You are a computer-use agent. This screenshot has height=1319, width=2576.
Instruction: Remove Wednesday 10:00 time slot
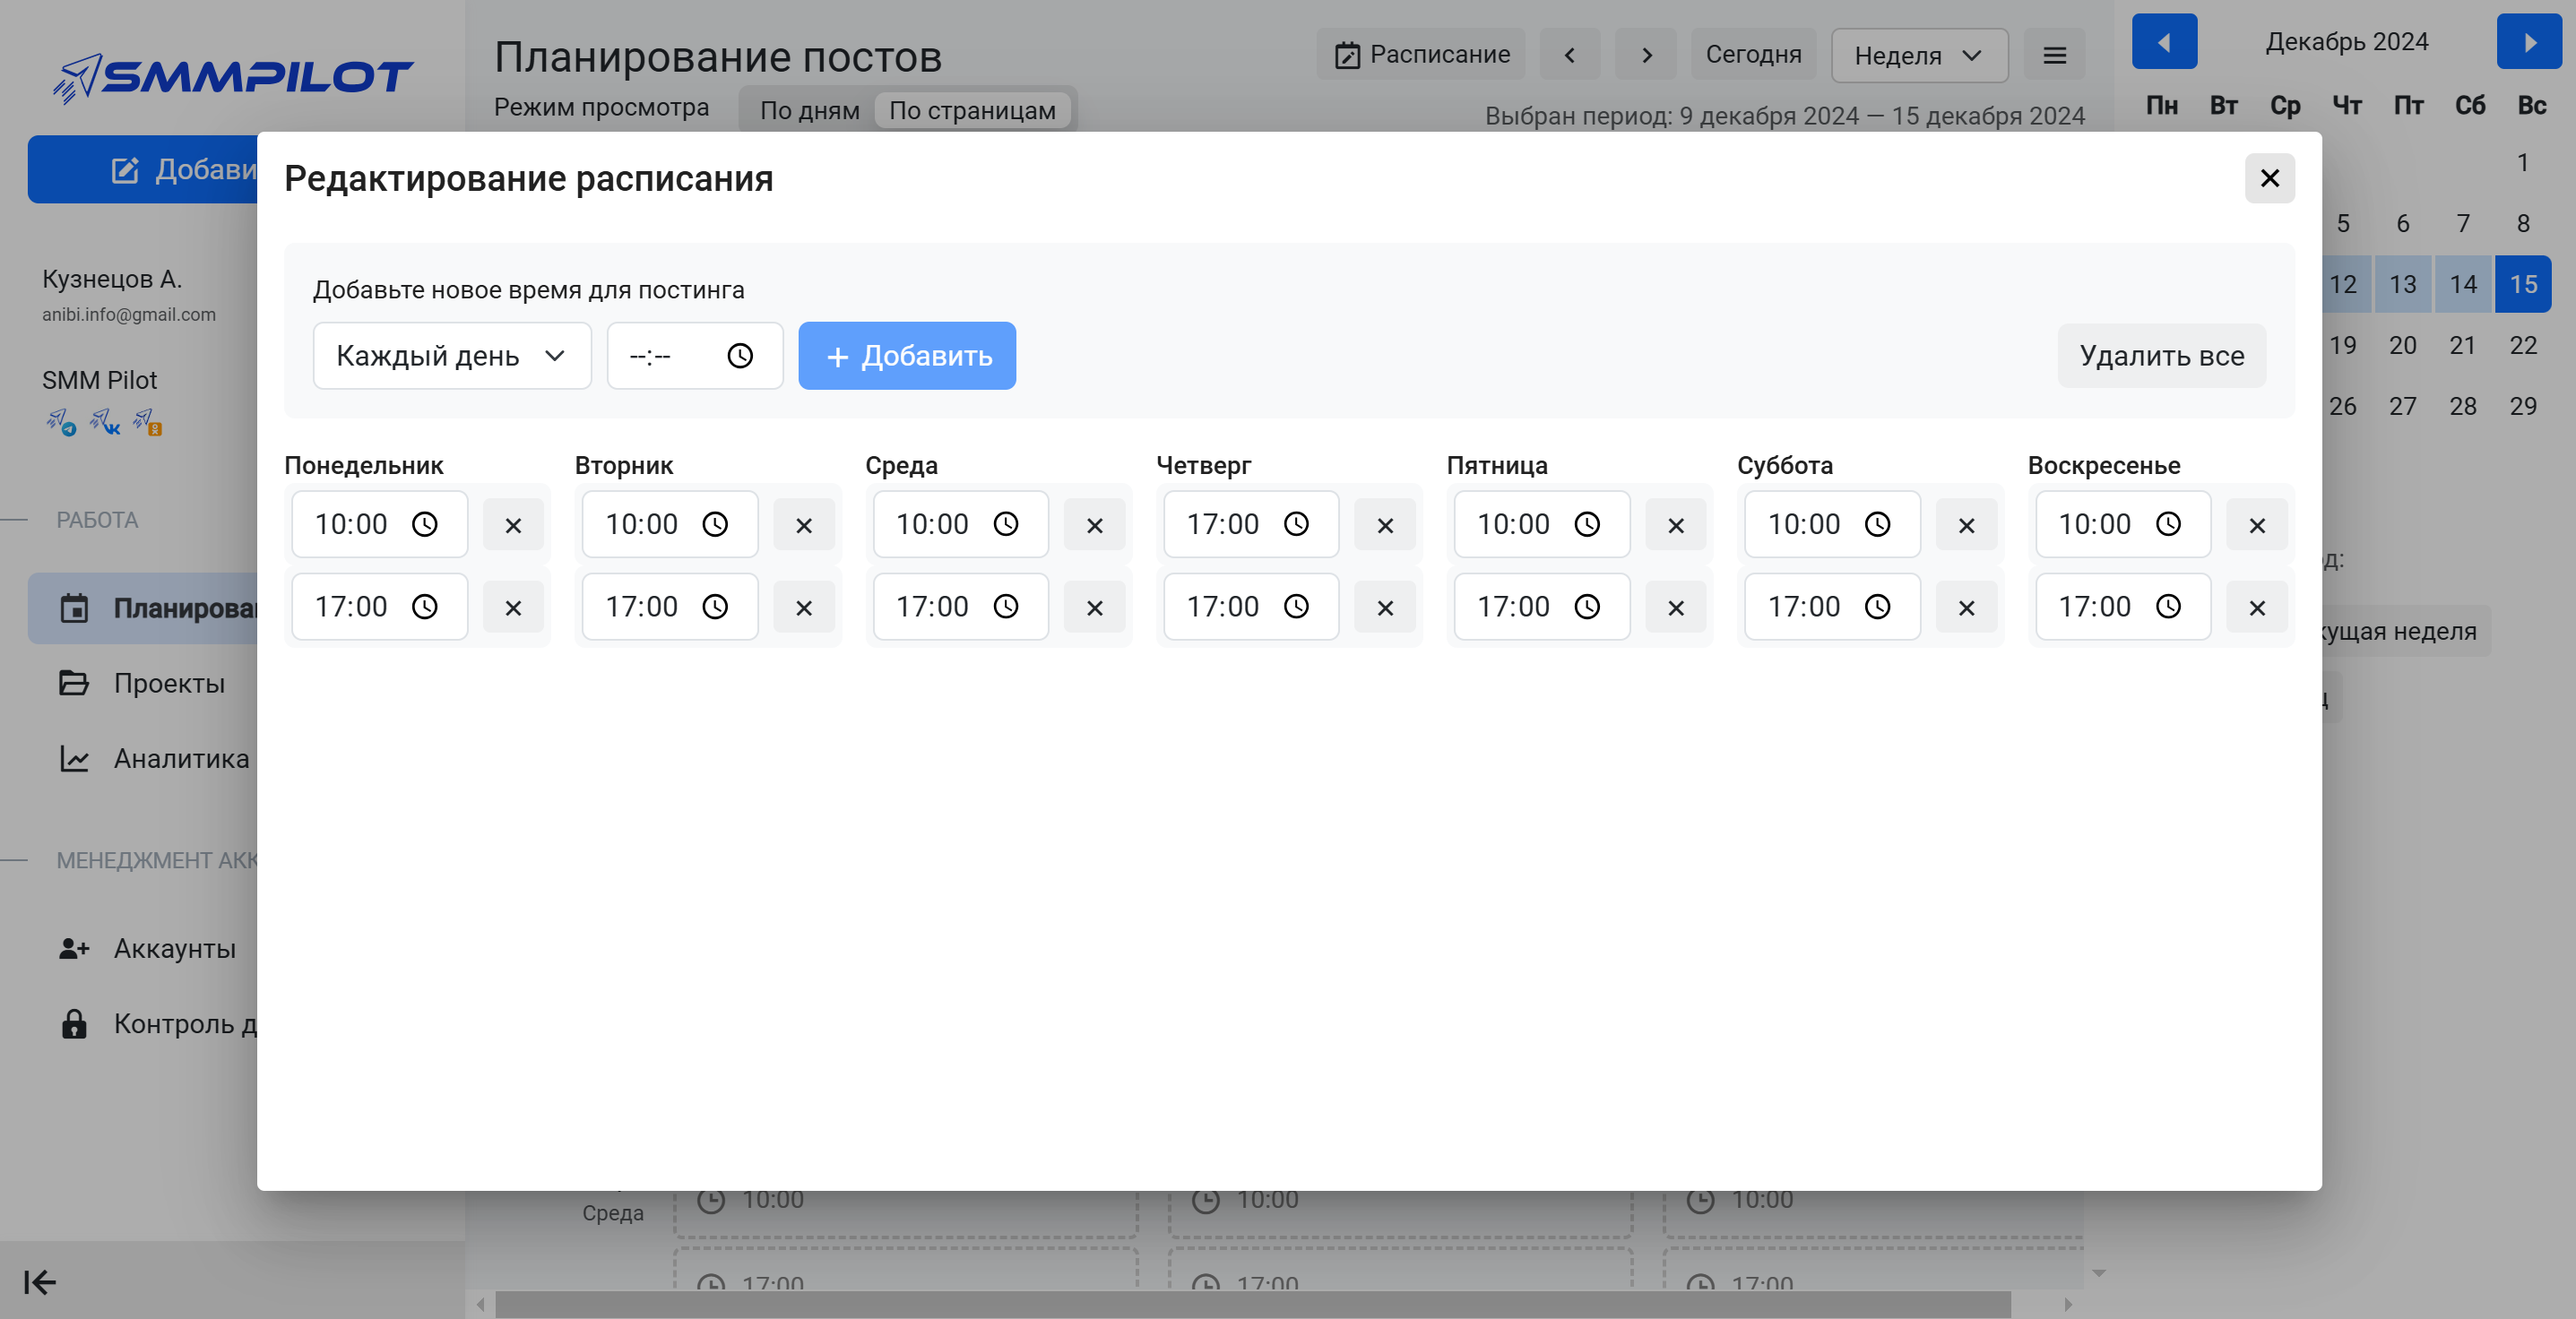1094,525
